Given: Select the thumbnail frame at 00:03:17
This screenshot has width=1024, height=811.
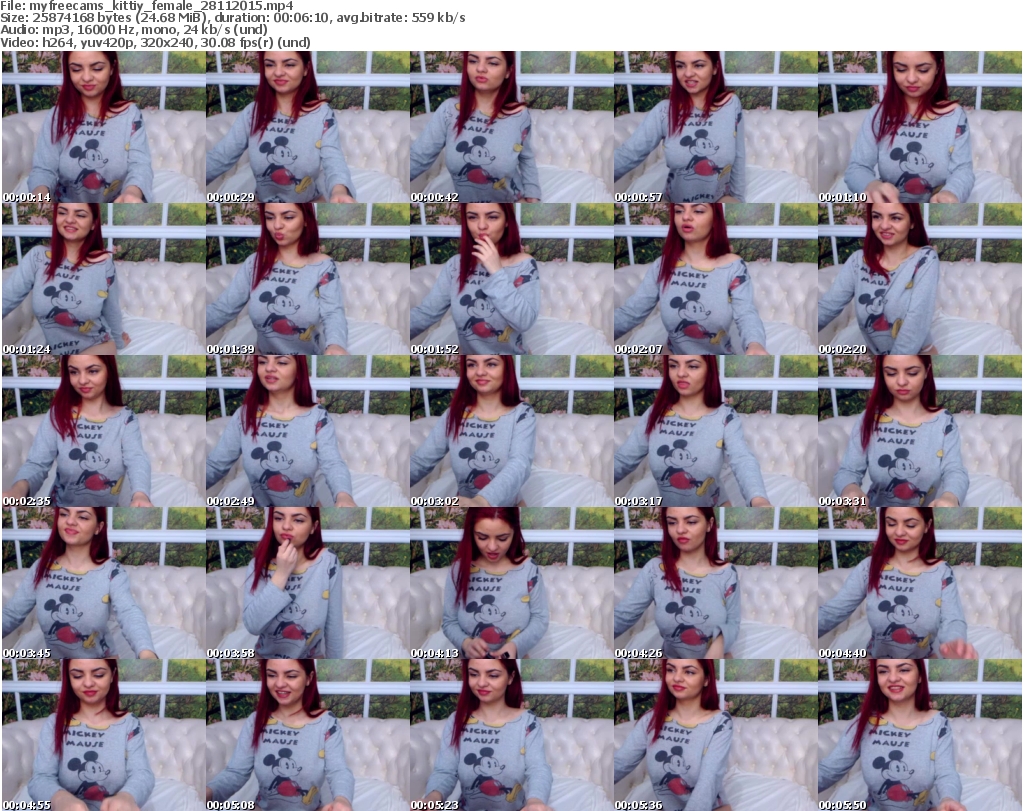Looking at the screenshot, I should [x=716, y=431].
